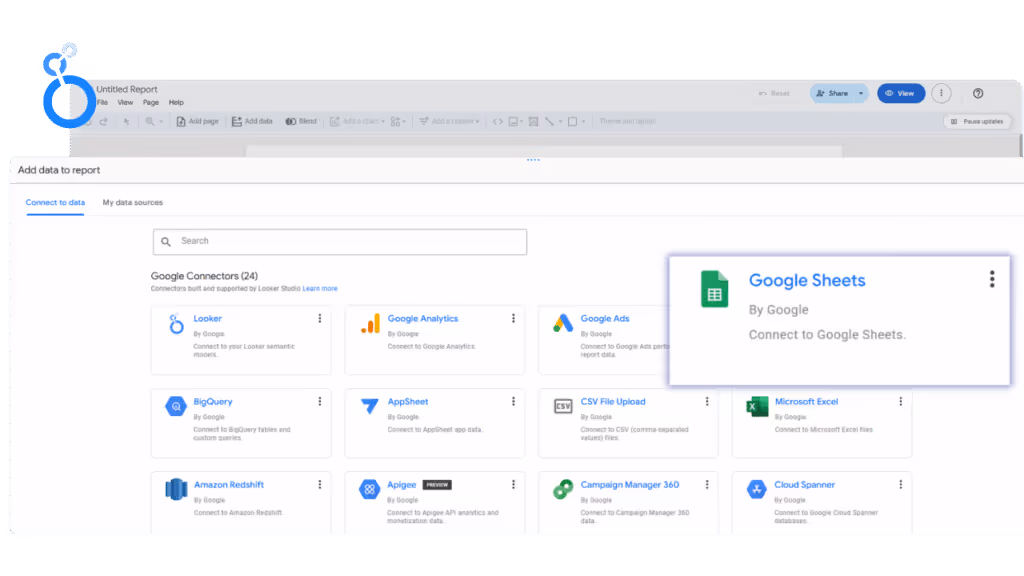Click the Learn more link

[320, 288]
